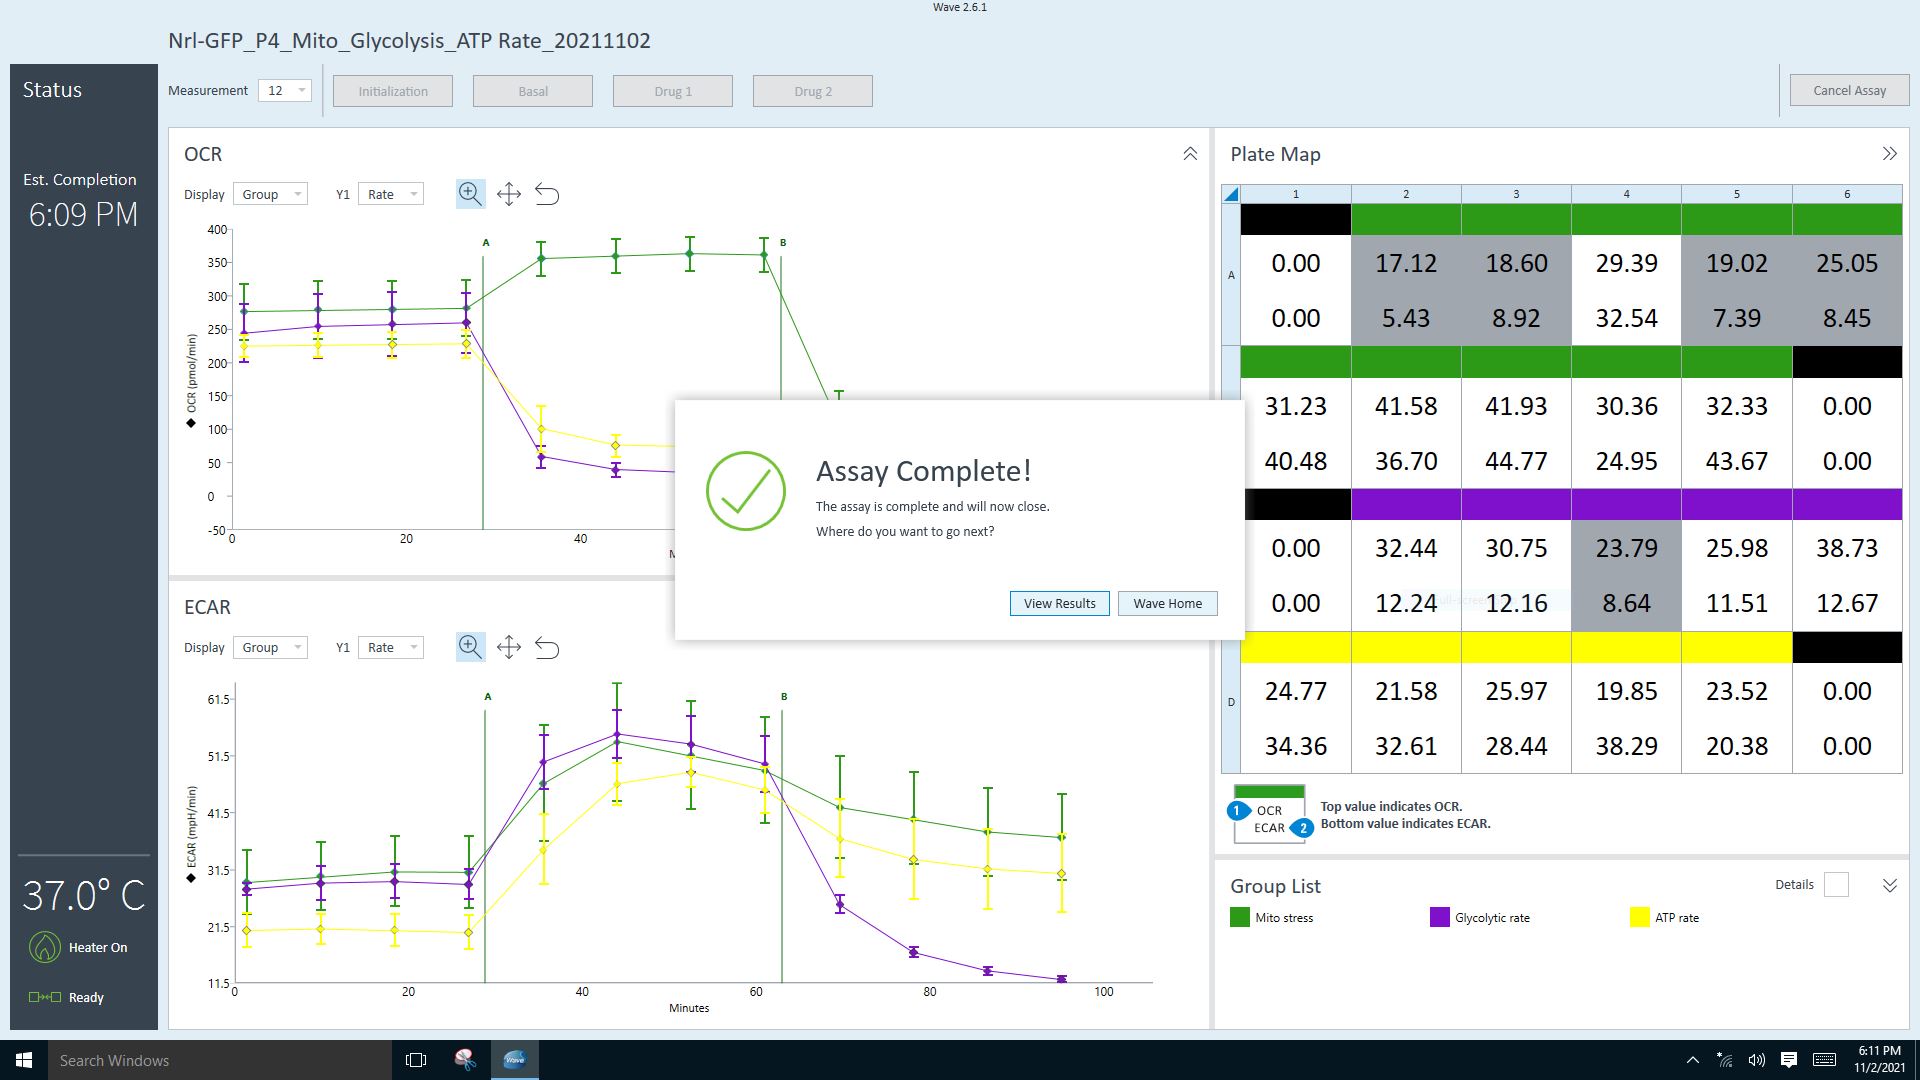The height and width of the screenshot is (1080, 1920).
Task: Collapse the Plate Map panel with double arrows
Action: (1889, 154)
